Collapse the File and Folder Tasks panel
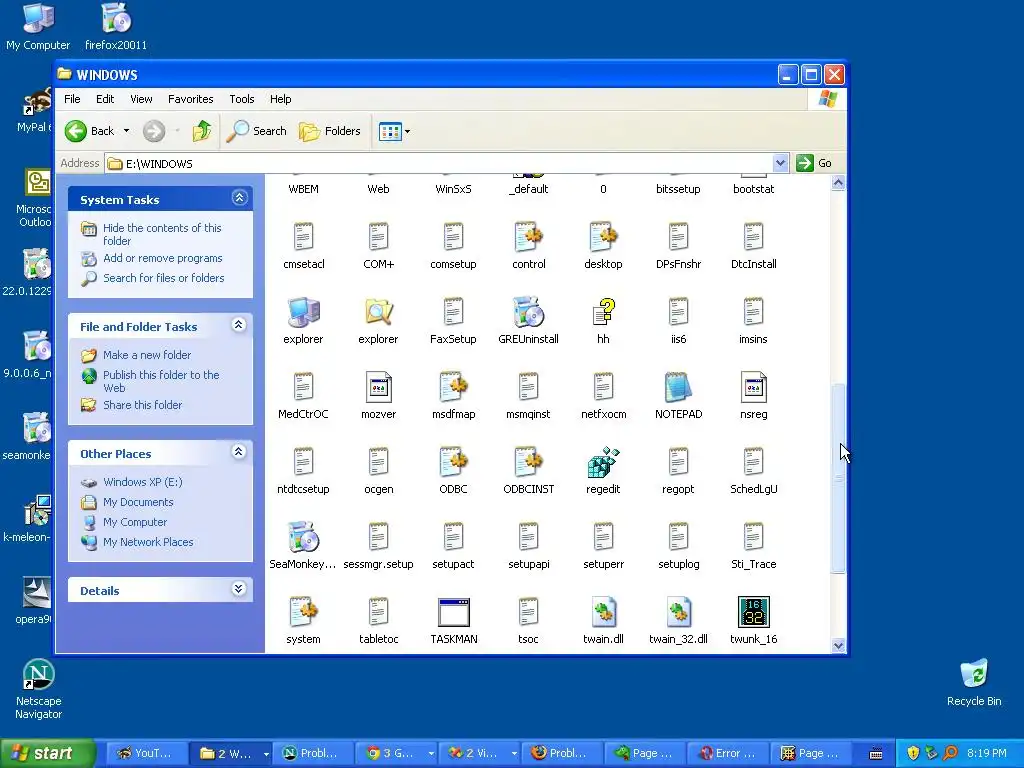The width and height of the screenshot is (1024, 768). (x=239, y=325)
